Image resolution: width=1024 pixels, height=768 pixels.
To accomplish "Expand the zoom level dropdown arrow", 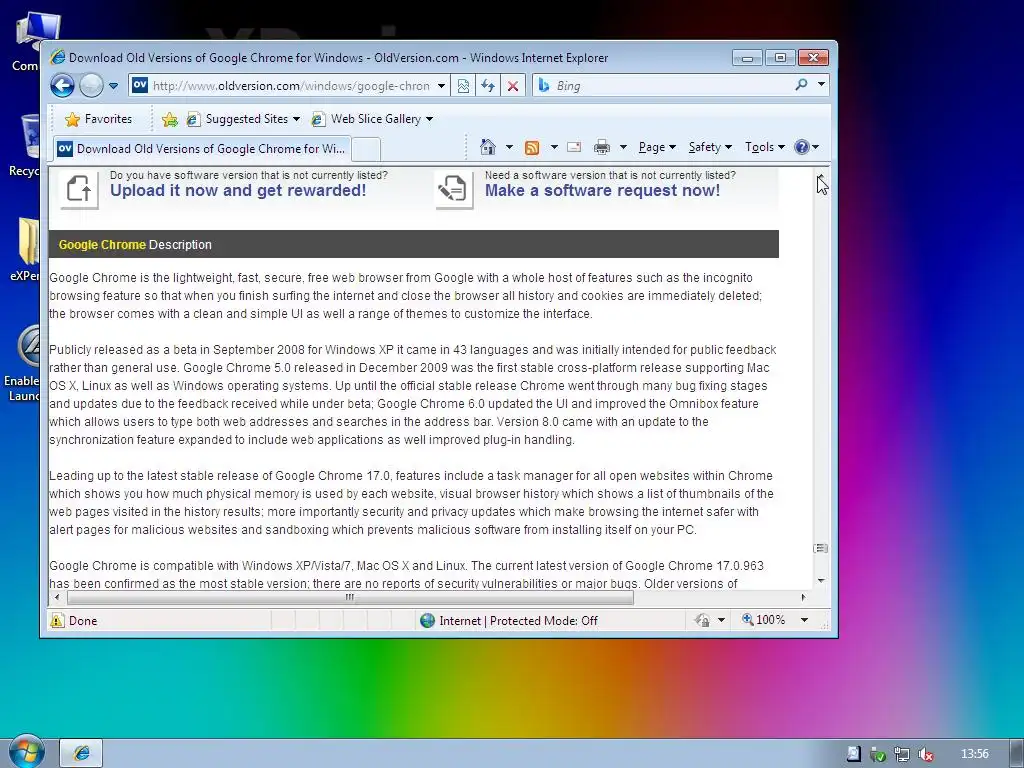I will tap(805, 620).
